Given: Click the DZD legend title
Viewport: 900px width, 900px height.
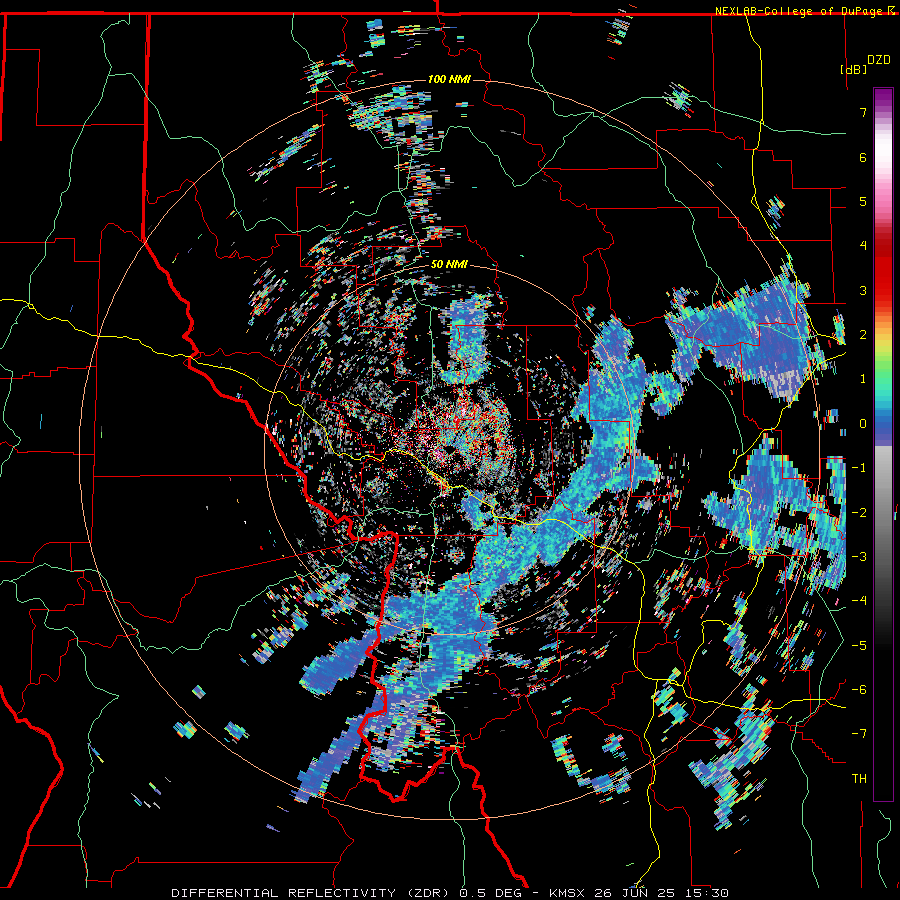Looking at the screenshot, I should coord(879,60).
